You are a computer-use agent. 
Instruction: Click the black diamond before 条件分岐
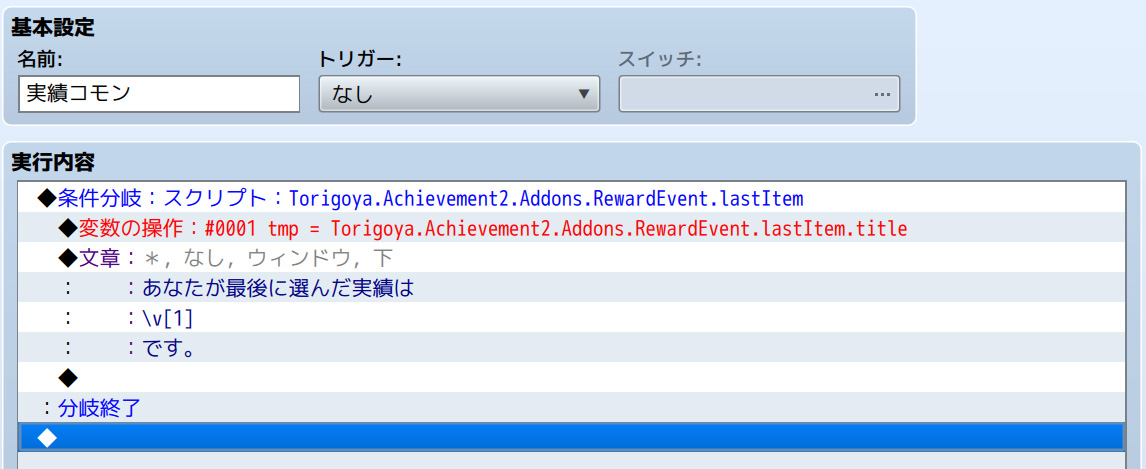46,198
